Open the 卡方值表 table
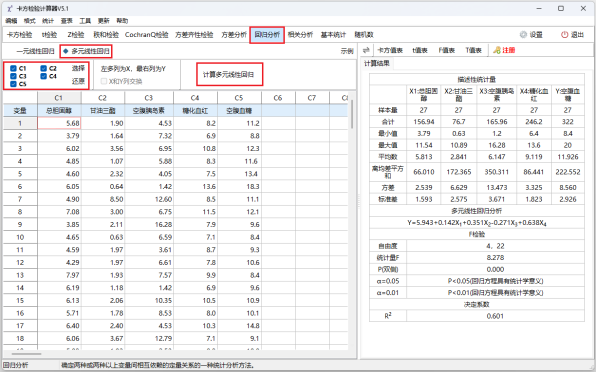Screen dimensions: 596x372 (390, 50)
